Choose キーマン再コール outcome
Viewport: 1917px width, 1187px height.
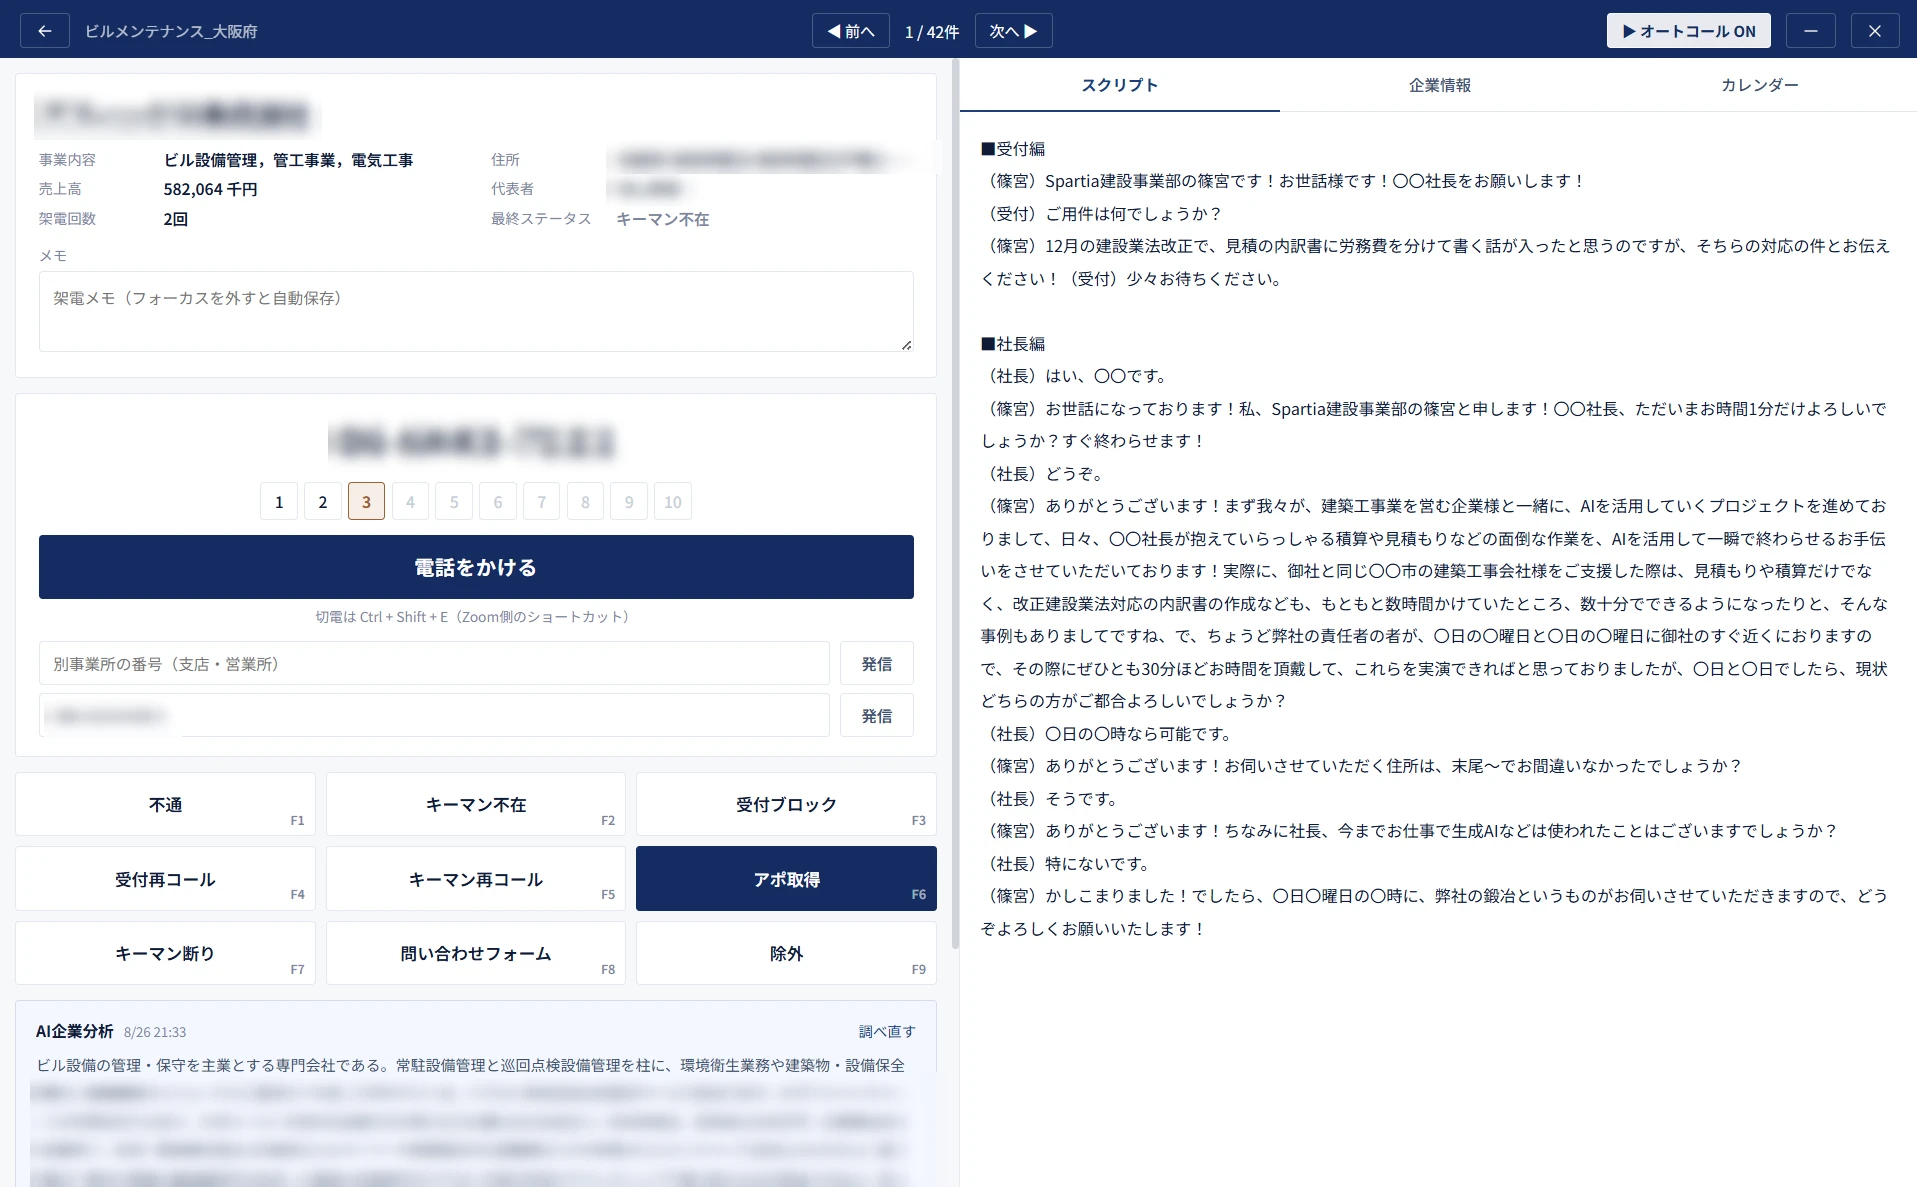tap(476, 879)
